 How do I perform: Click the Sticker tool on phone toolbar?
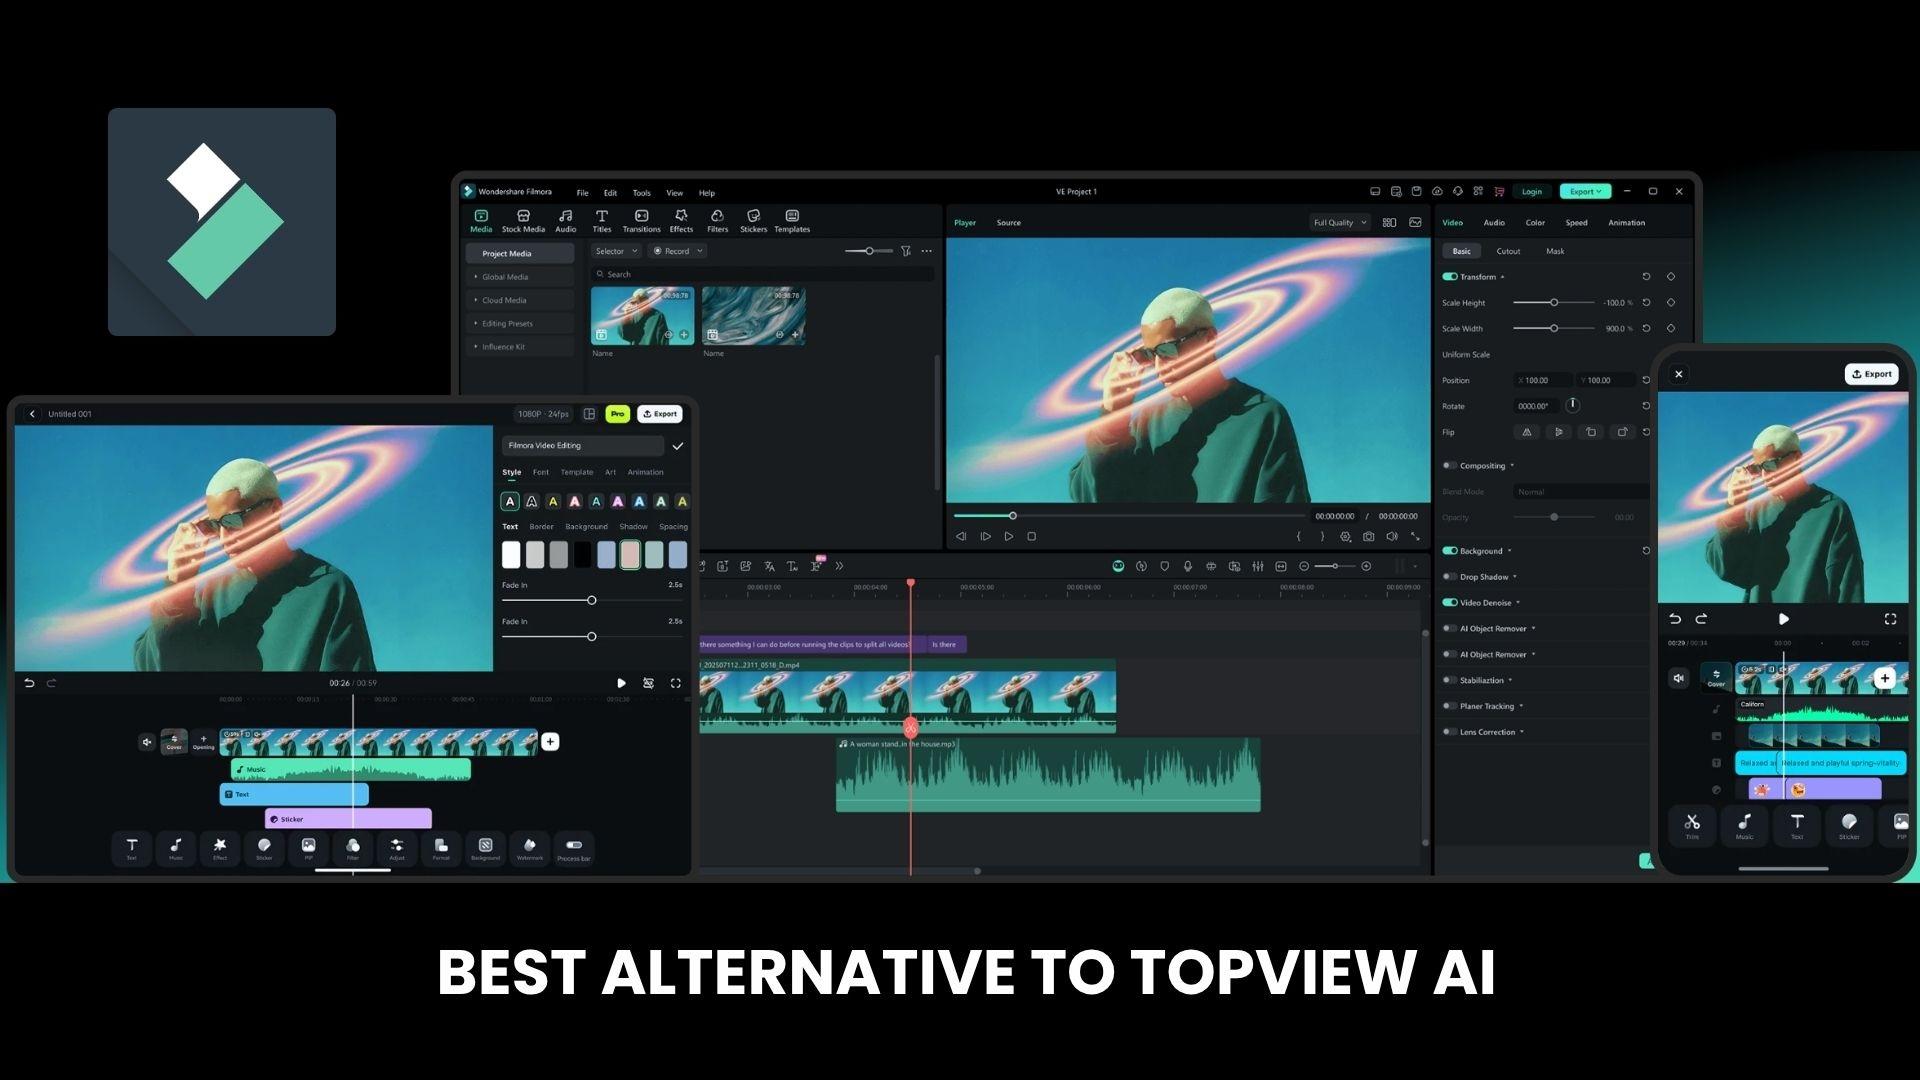pyautogui.click(x=1849, y=826)
